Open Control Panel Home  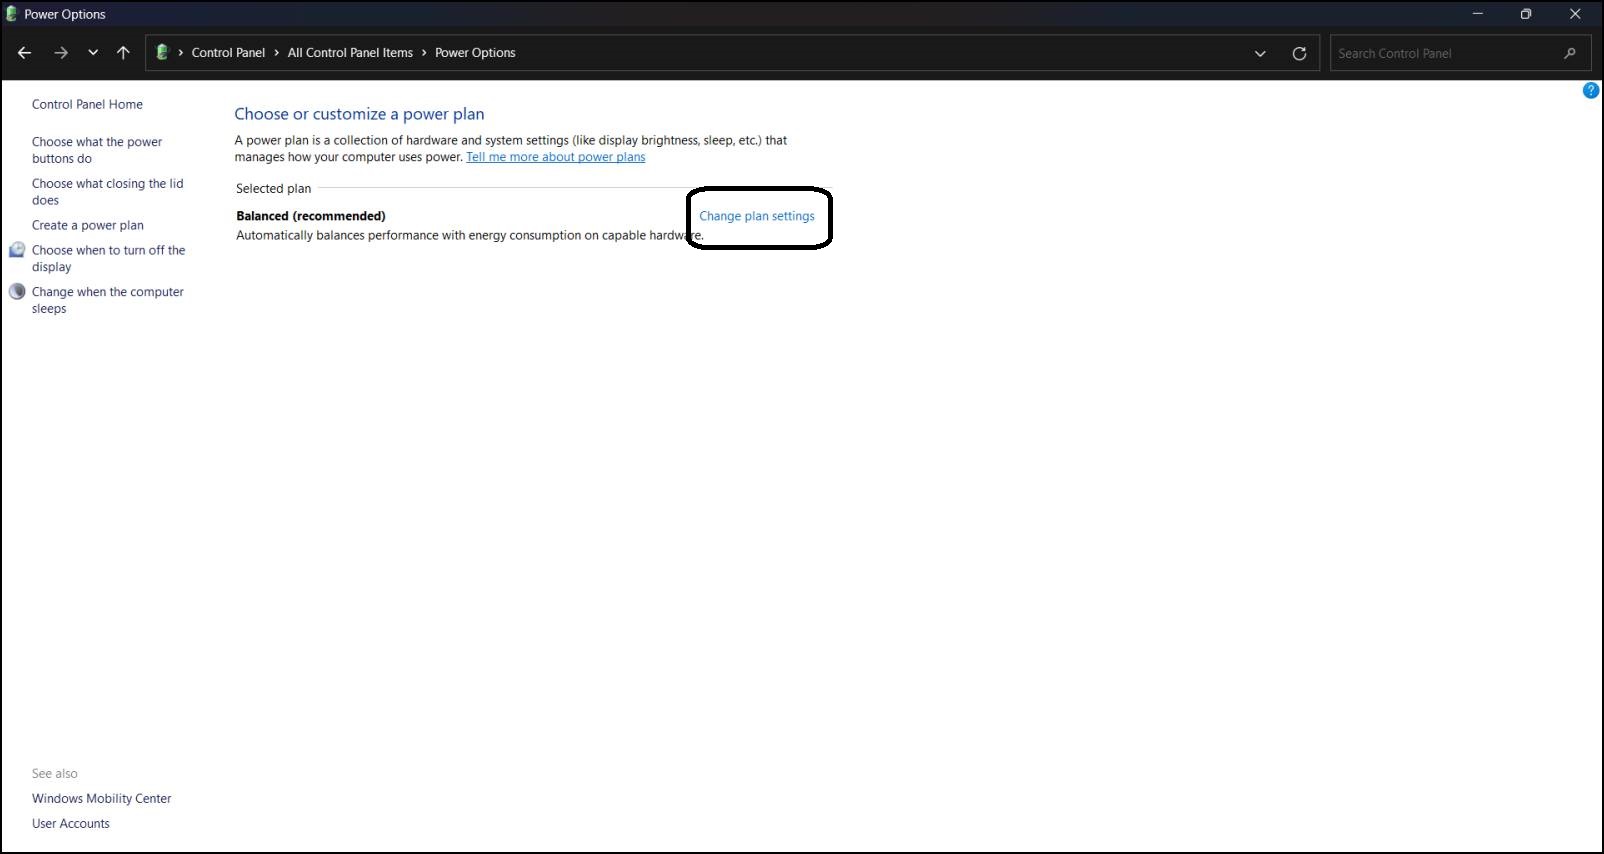[87, 104]
